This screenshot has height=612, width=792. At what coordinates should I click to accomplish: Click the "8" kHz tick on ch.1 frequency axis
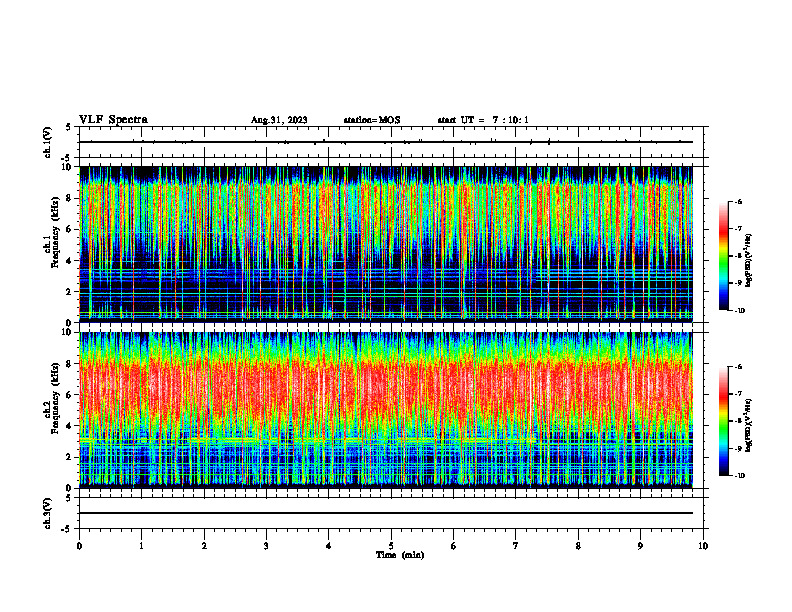(x=70, y=198)
